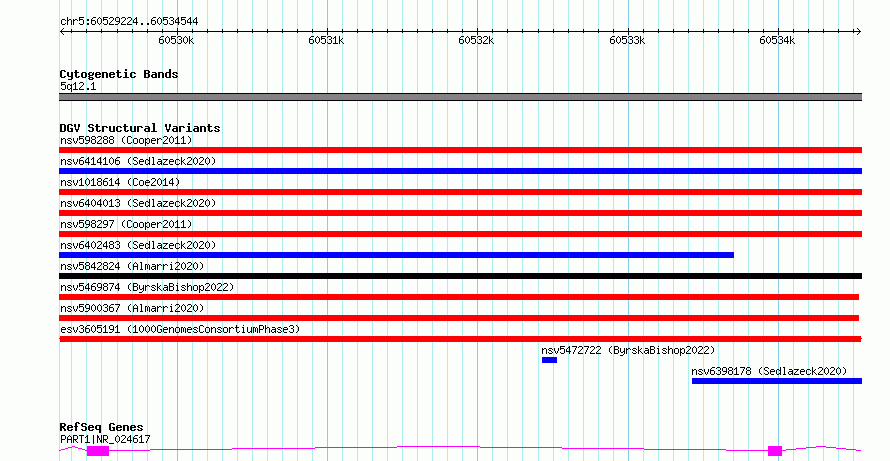Click the gray 5q12.1 cytogenetic band bar

tap(460, 97)
